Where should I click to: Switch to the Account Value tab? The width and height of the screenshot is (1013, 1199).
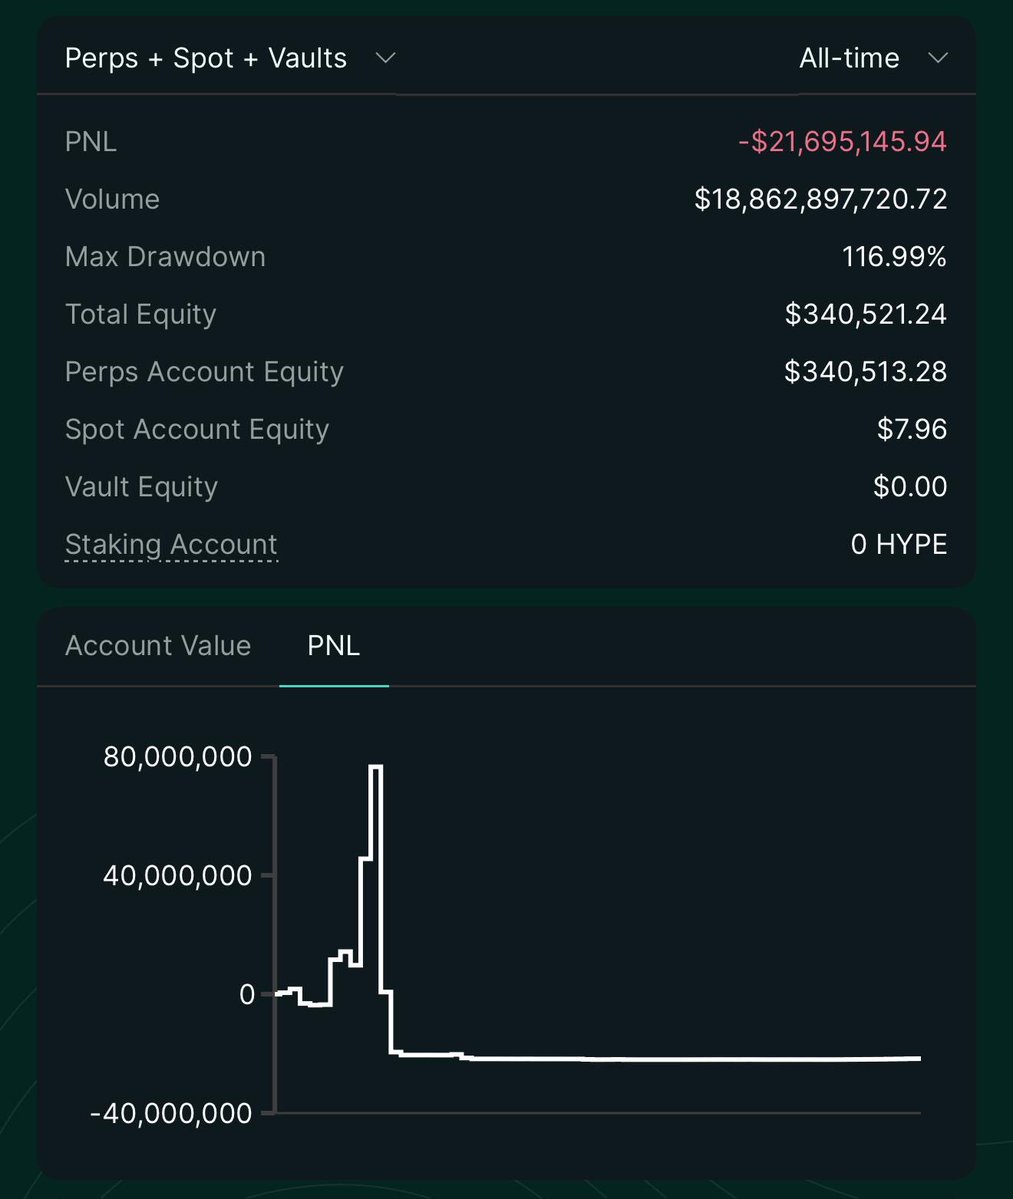(158, 645)
